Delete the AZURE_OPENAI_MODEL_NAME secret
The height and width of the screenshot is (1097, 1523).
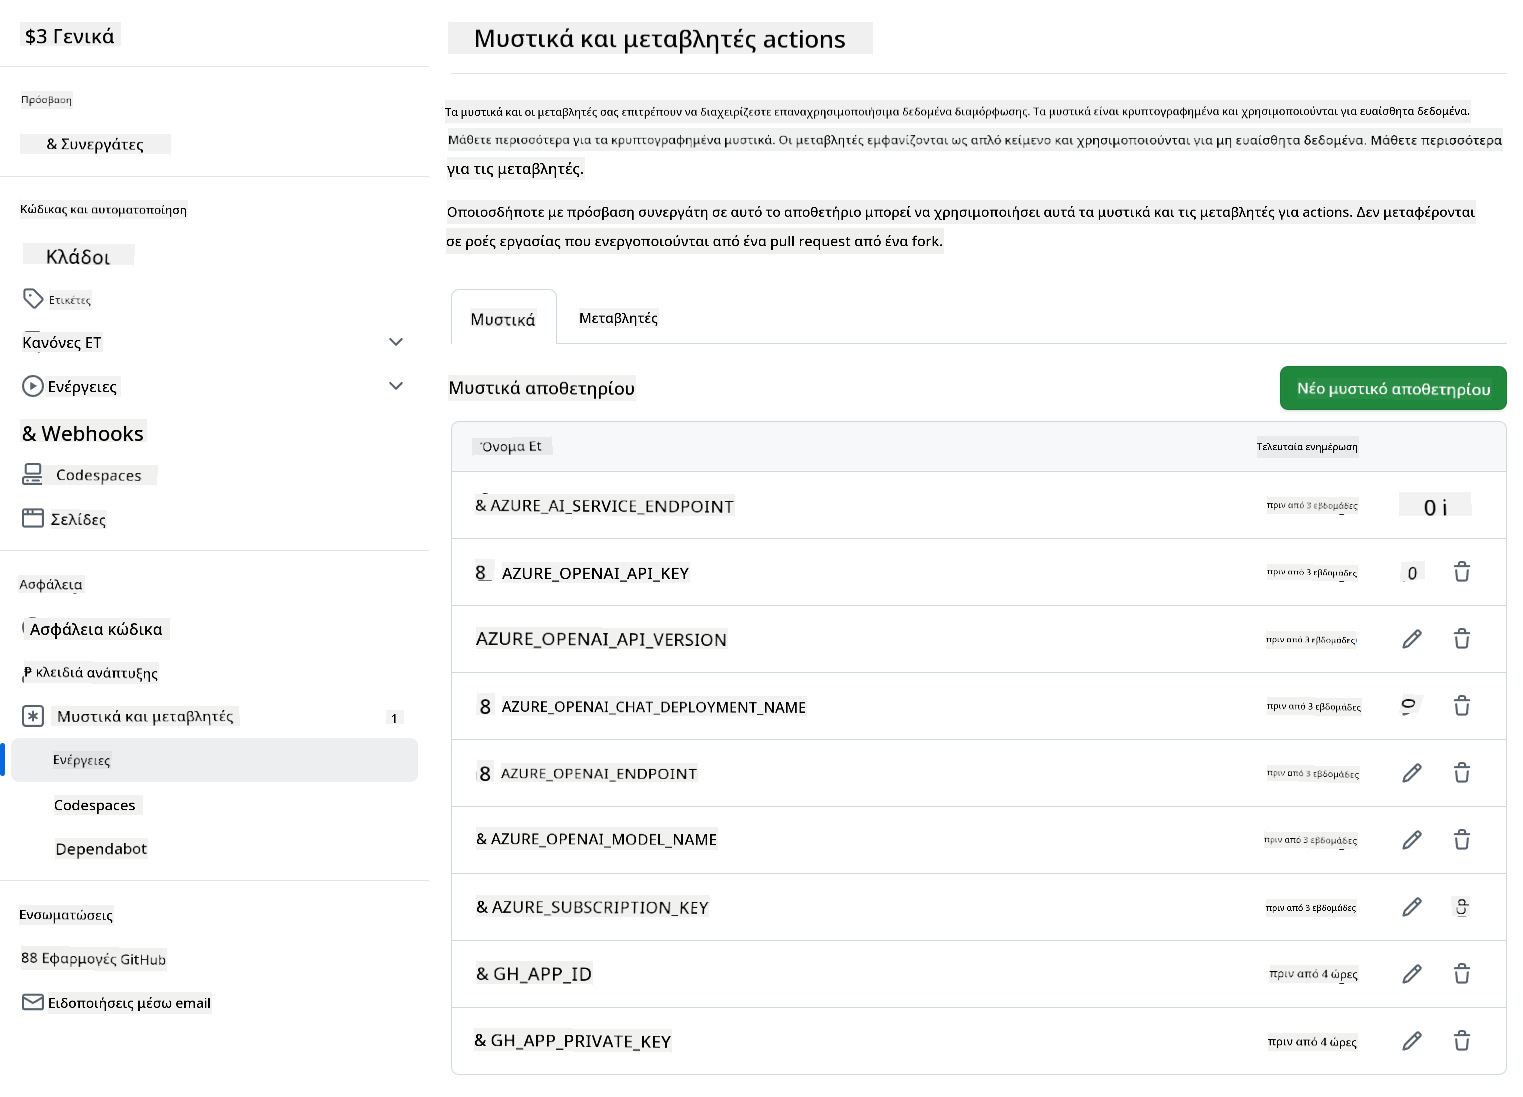tap(1462, 840)
